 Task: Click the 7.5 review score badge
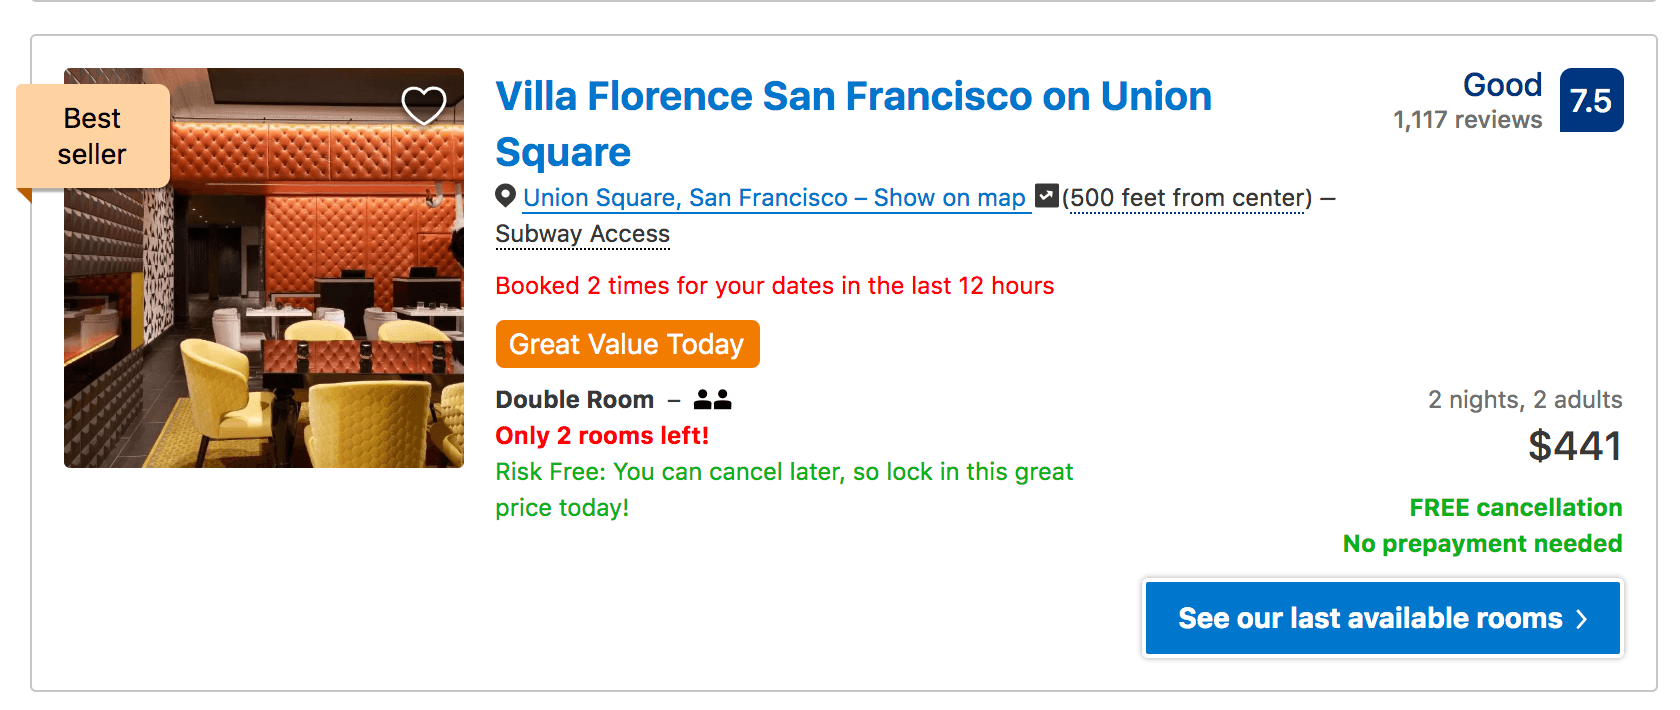pyautogui.click(x=1590, y=100)
